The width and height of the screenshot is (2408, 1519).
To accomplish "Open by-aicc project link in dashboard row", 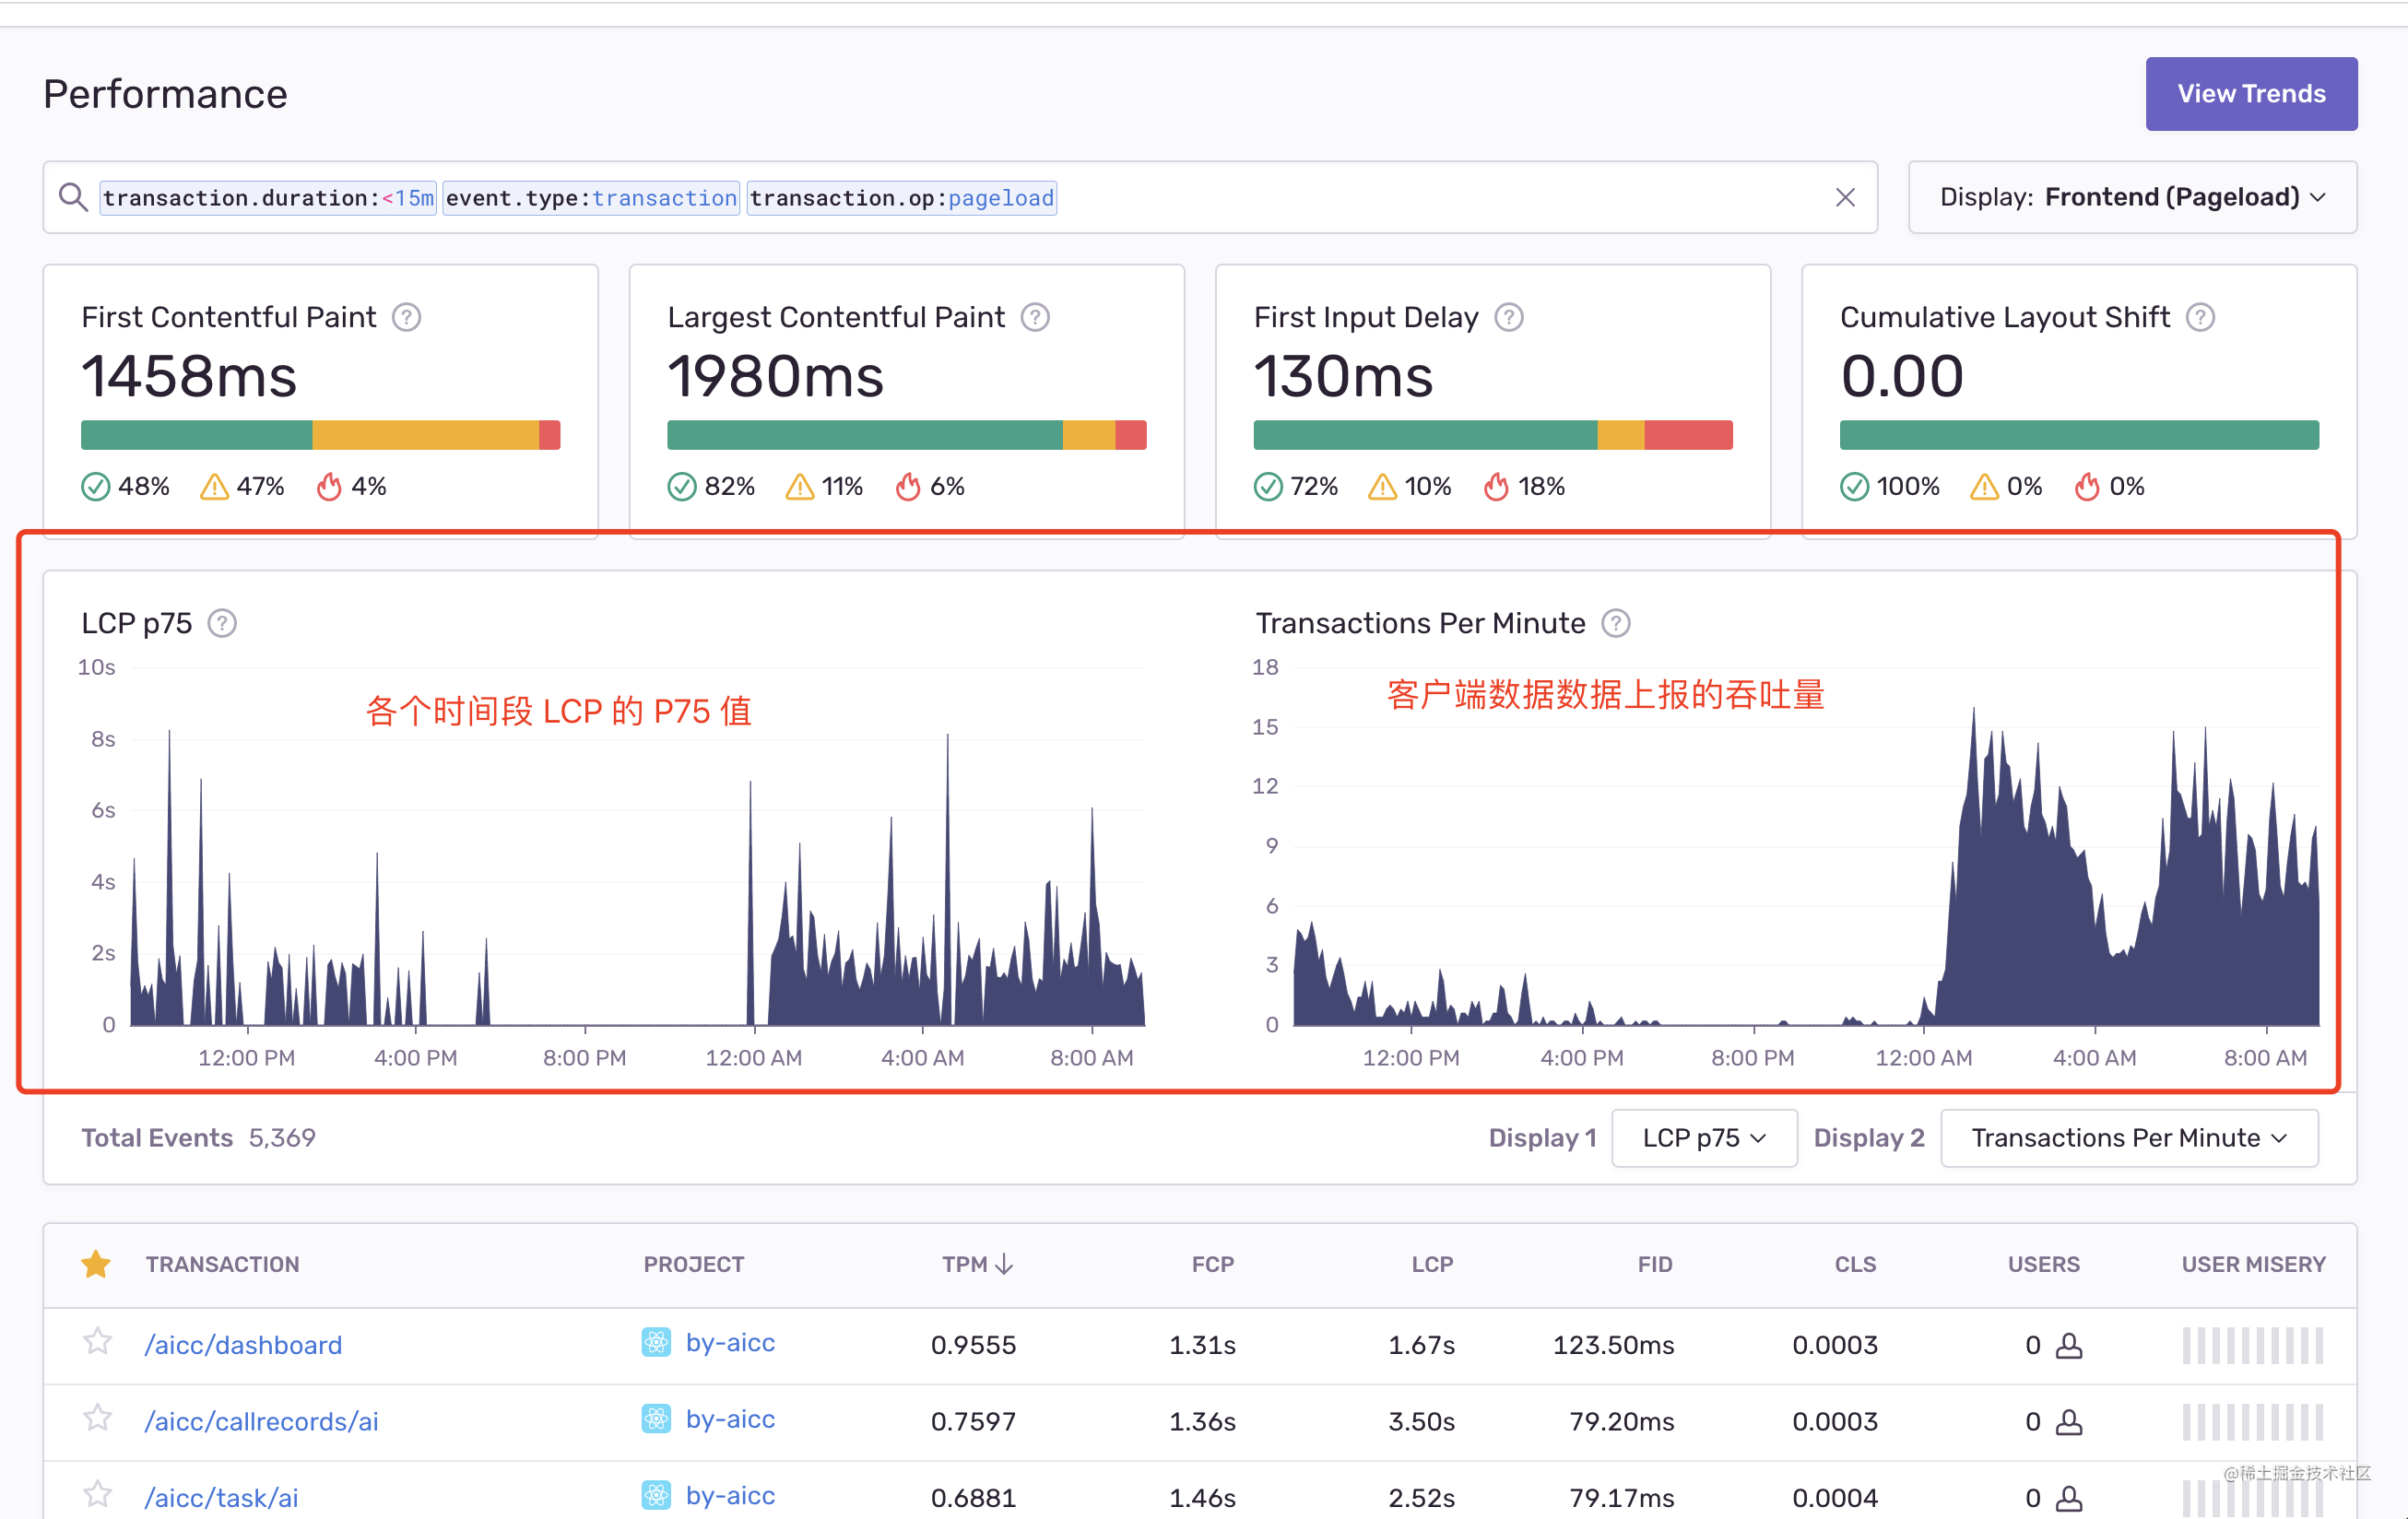I will (x=730, y=1342).
